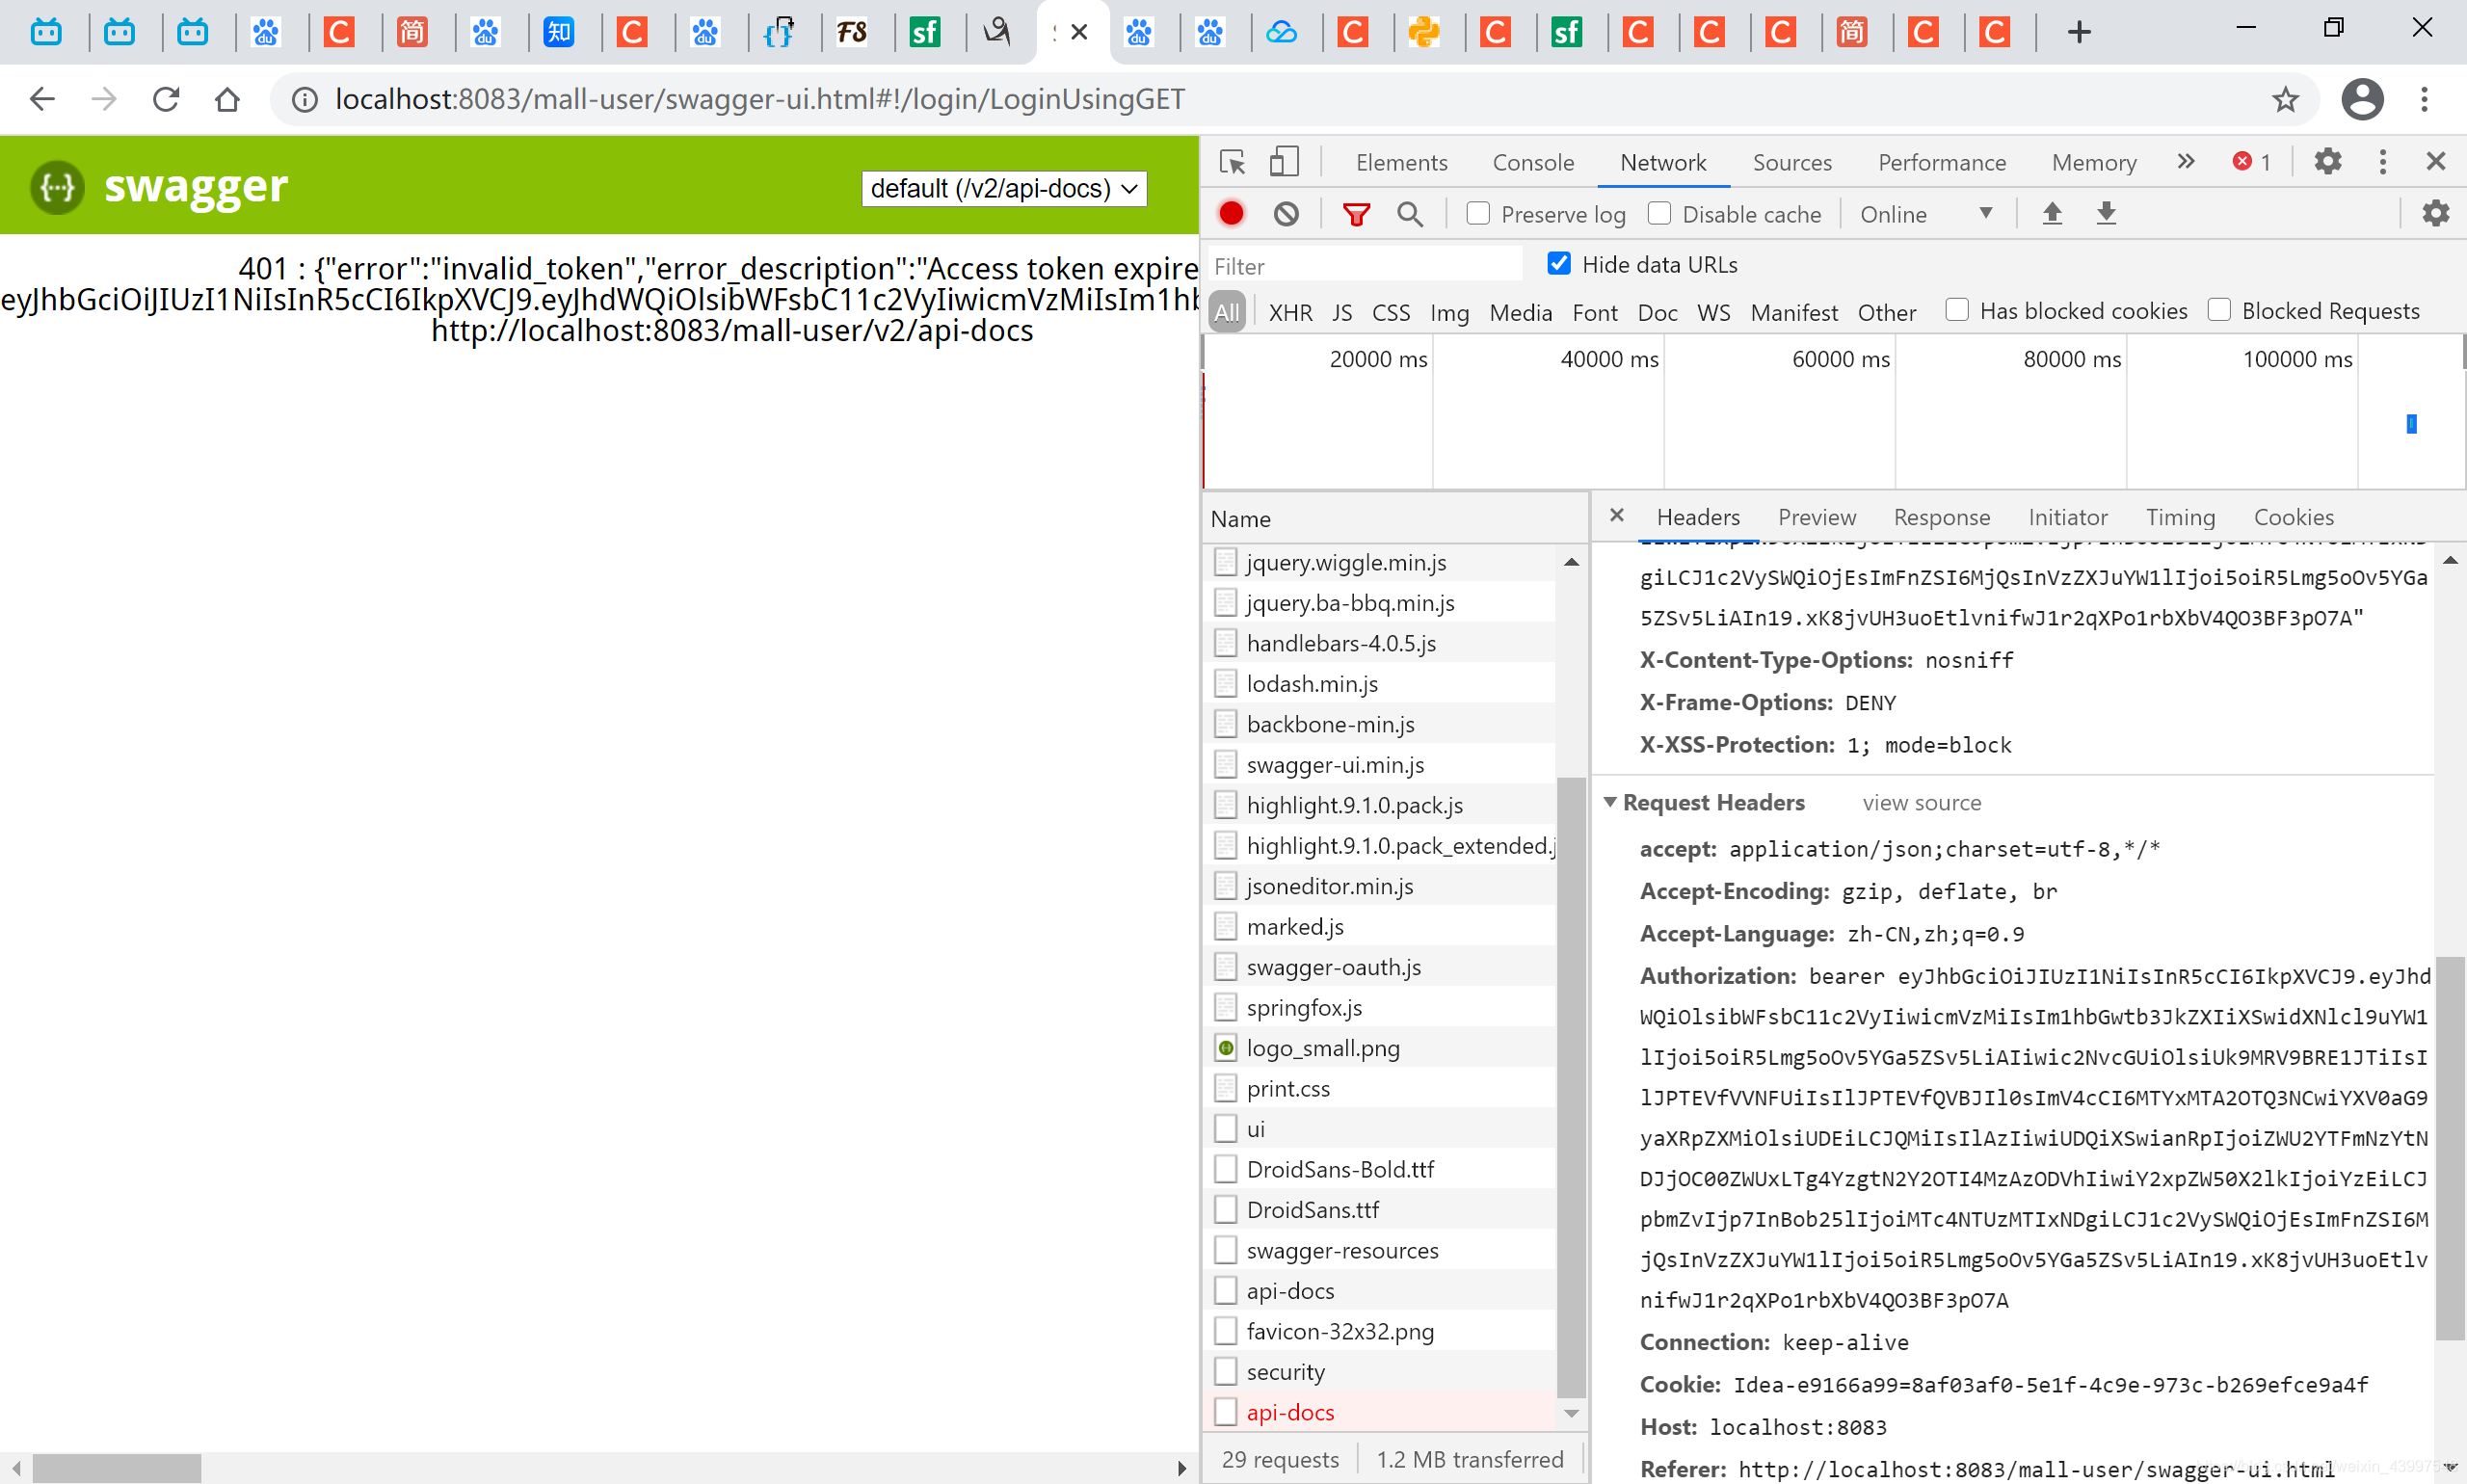
Task: Click import HAR file upload arrow
Action: pyautogui.click(x=2051, y=213)
